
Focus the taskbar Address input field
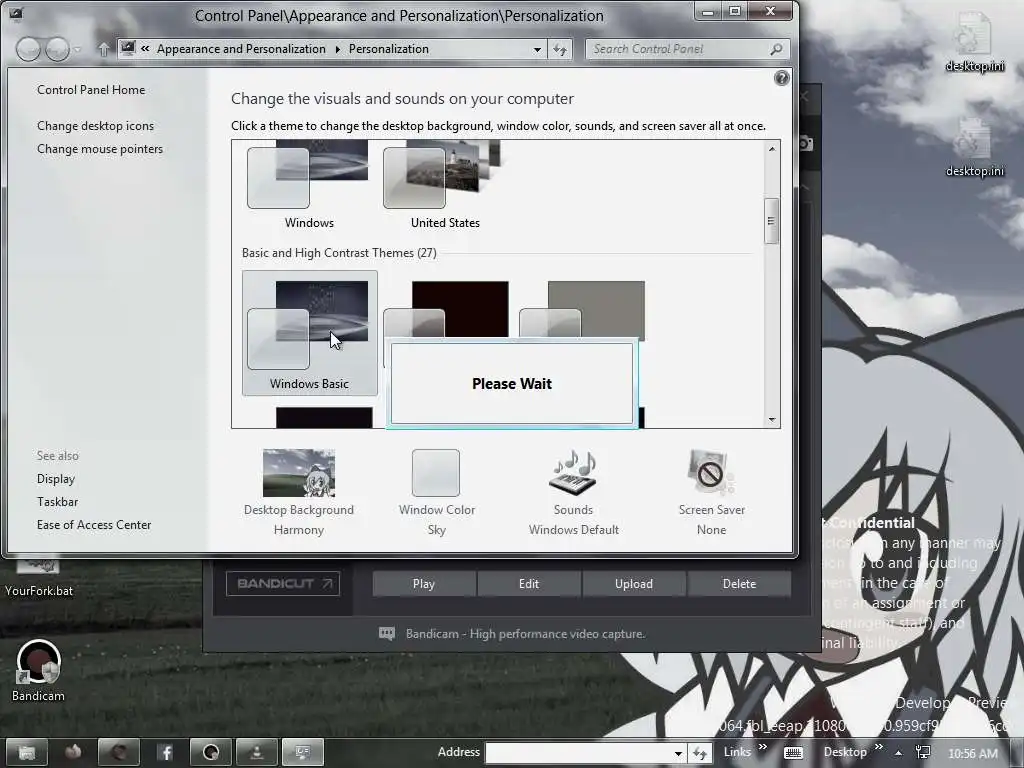coord(580,753)
